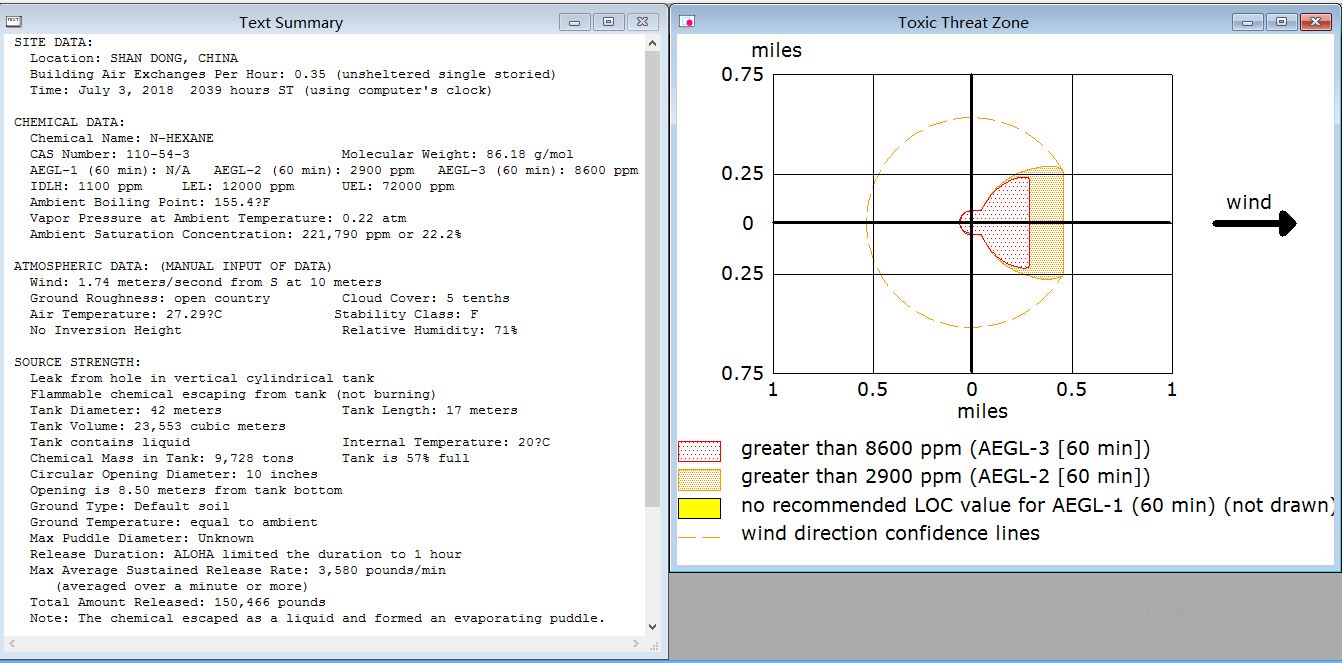Close the Text Summary window

pos(644,21)
